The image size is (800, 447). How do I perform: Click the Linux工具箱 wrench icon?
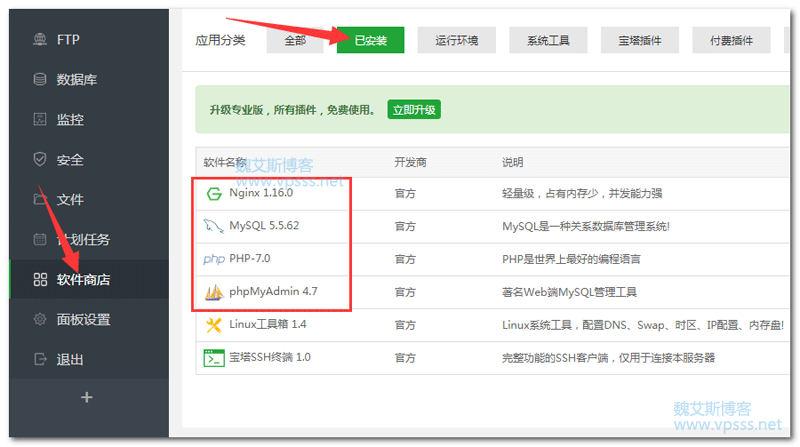coord(213,325)
